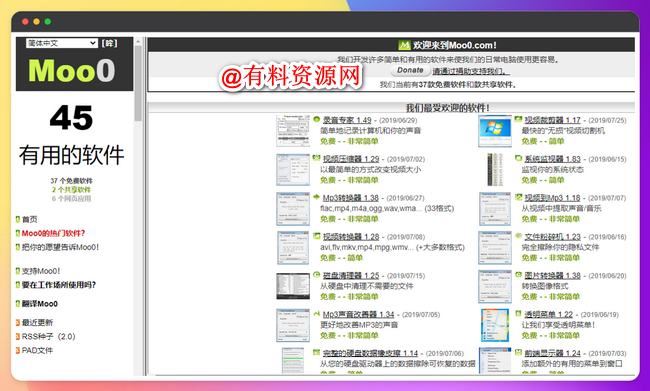Viewport: 650px width, 391px height.
Task: Open 前端显示器 1.24 software link
Action: pos(553,353)
